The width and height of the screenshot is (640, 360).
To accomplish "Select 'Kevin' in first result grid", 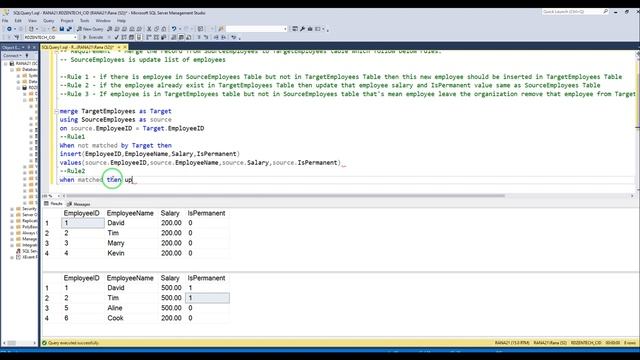I will coord(116,253).
